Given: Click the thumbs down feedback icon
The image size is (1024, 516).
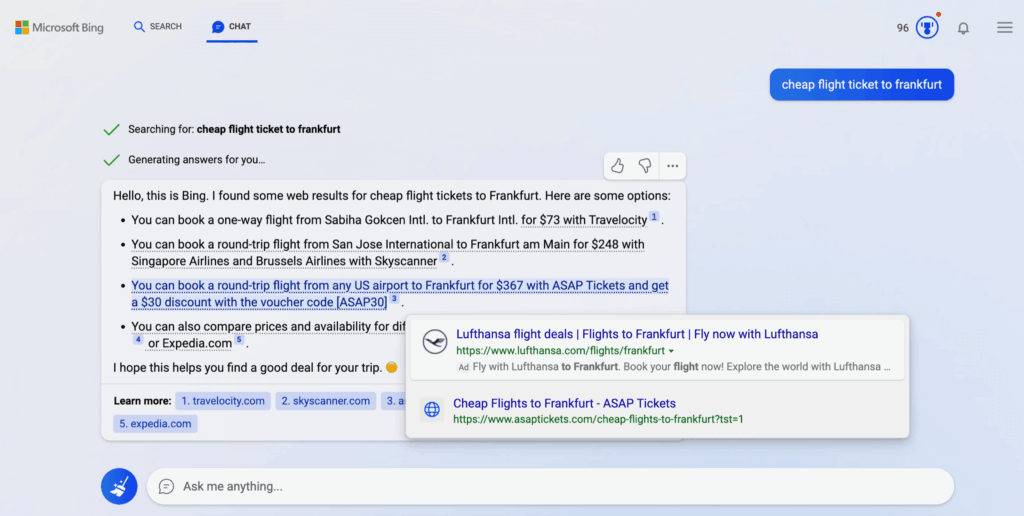Looking at the screenshot, I should tap(645, 166).
